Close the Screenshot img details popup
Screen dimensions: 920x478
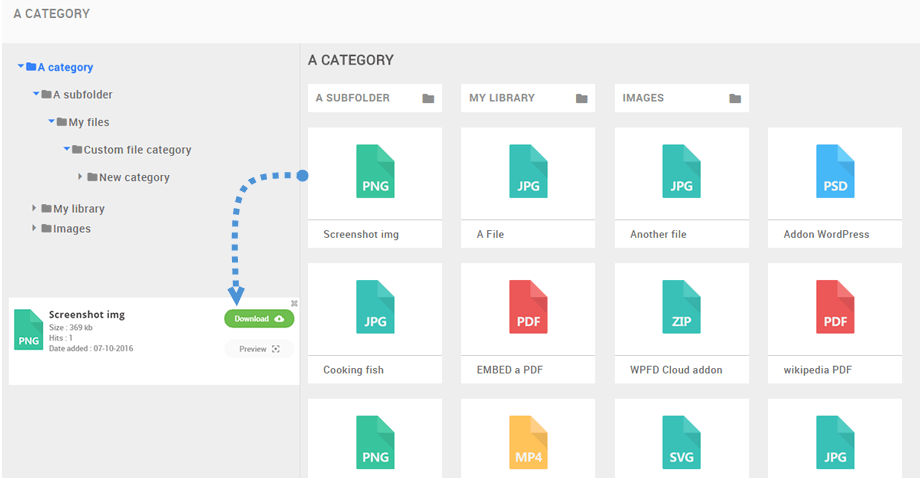click(294, 303)
